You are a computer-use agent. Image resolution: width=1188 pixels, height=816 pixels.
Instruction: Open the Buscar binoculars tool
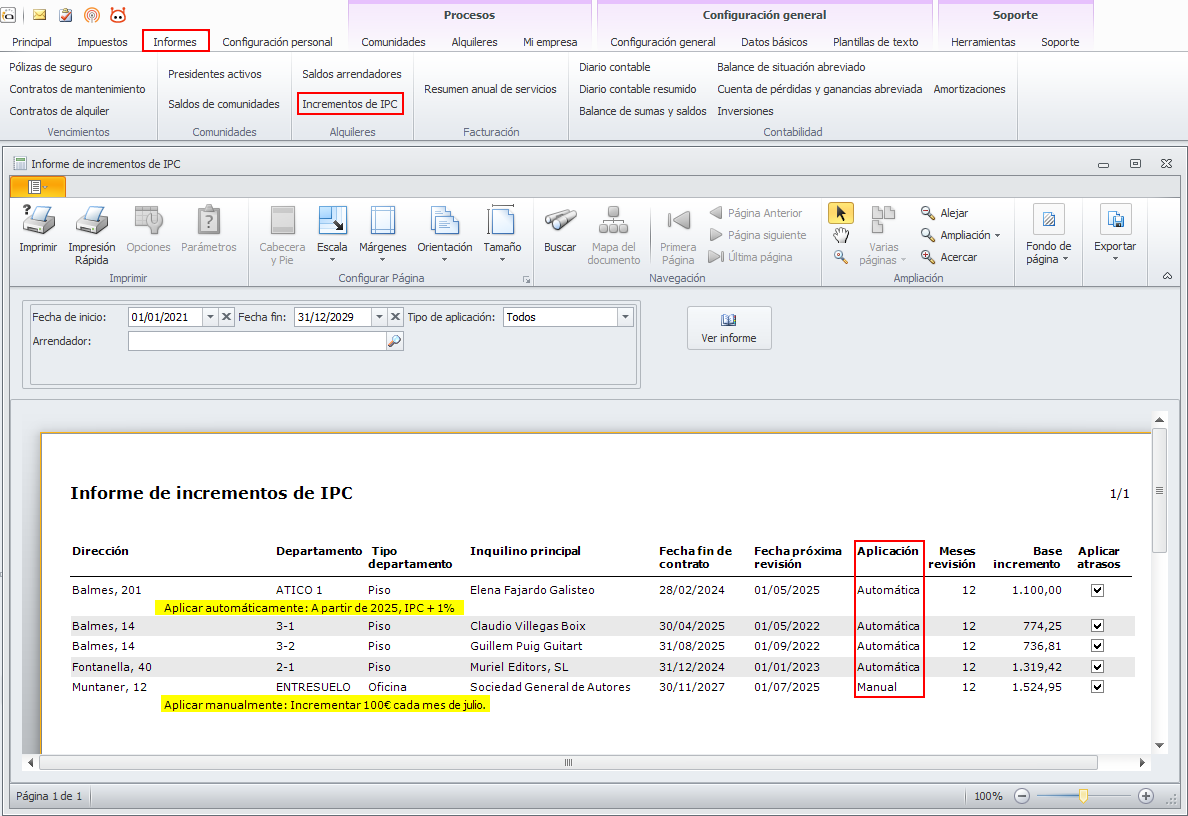tap(560, 221)
